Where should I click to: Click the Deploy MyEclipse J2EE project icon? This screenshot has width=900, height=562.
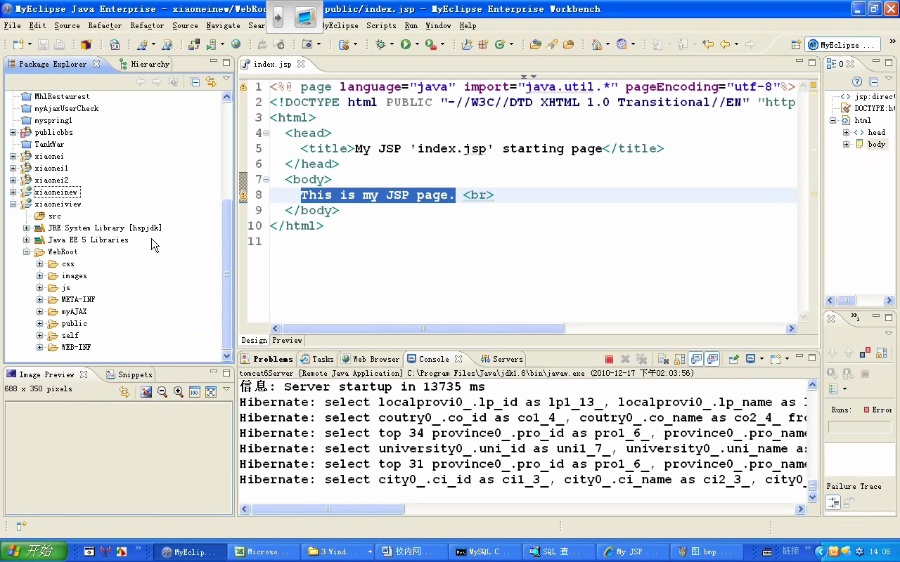click(x=194, y=45)
